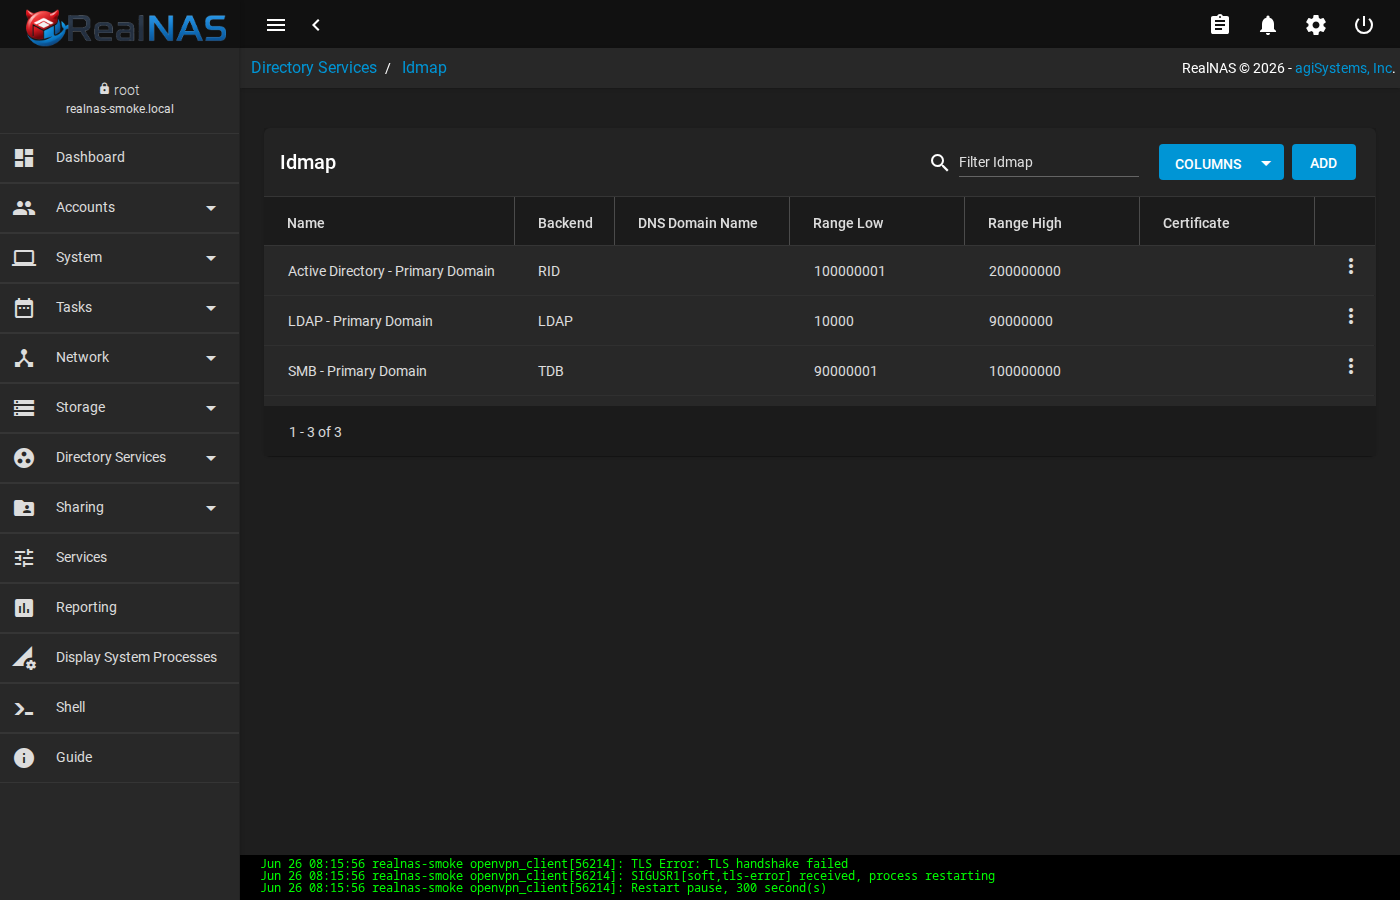Viewport: 1400px width, 900px height.
Task: Click the Display System Processes icon
Action: coord(24,657)
